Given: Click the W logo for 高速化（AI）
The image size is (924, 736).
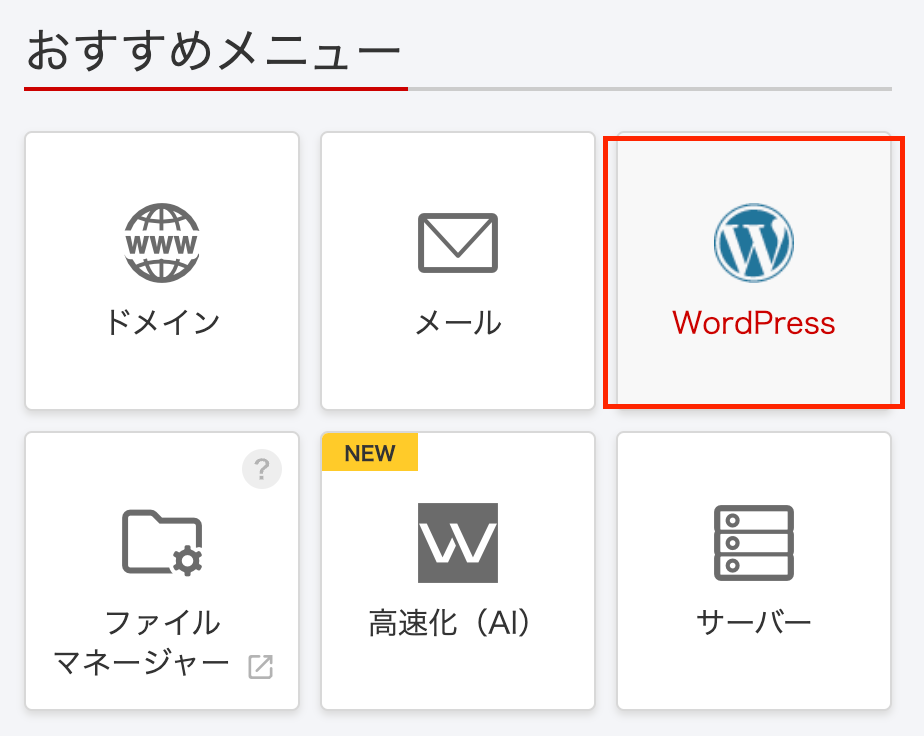Looking at the screenshot, I should point(458,543).
